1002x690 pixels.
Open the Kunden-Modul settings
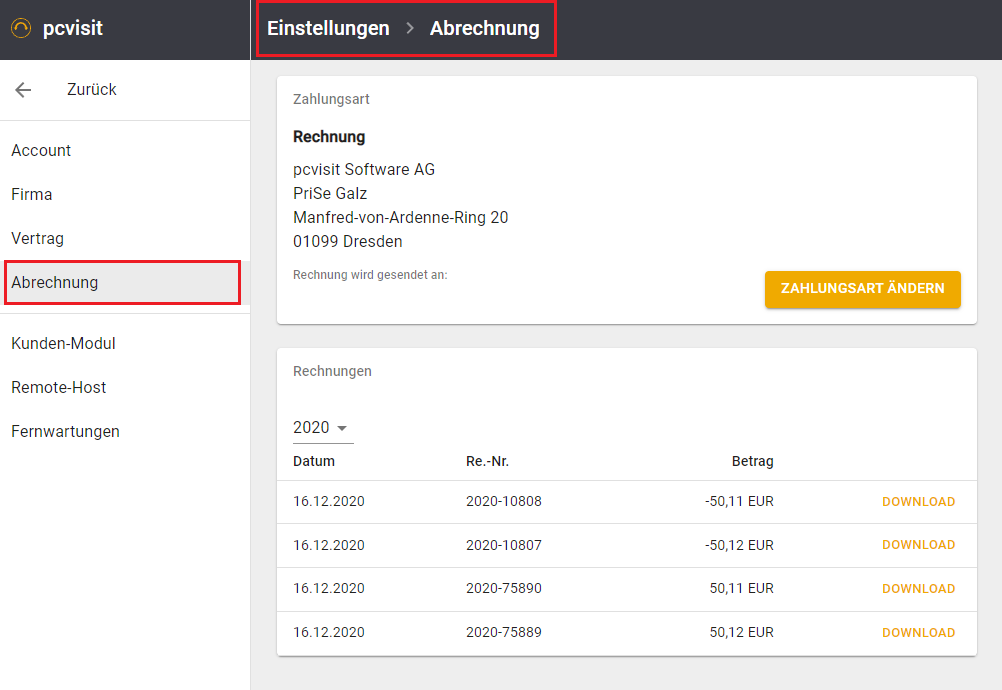(x=63, y=343)
